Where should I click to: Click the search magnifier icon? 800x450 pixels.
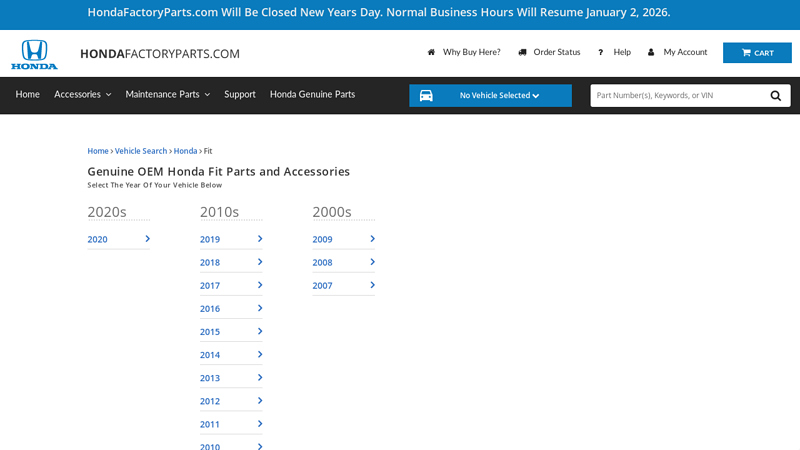[x=776, y=96]
